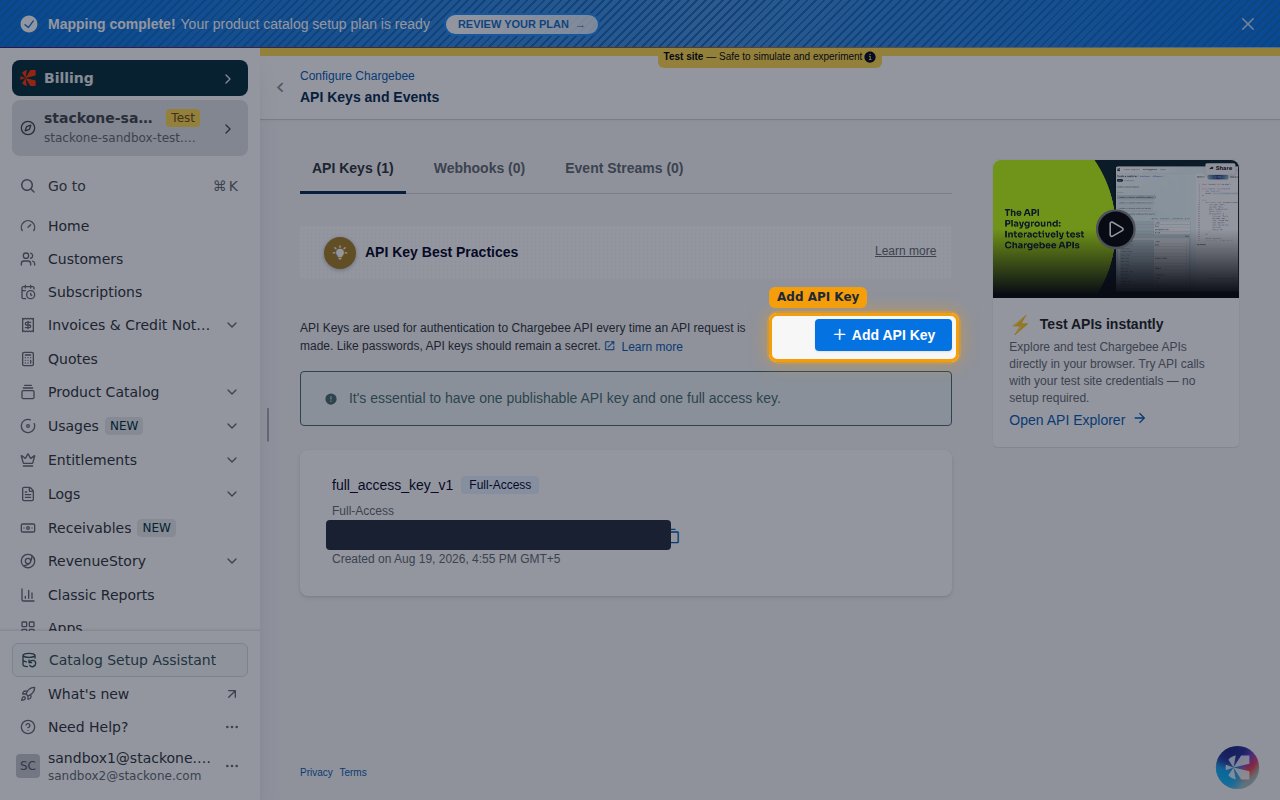Screen dimensions: 1280x800
Task: Expand Invoices & Credit Notes chevron
Action: 232,325
